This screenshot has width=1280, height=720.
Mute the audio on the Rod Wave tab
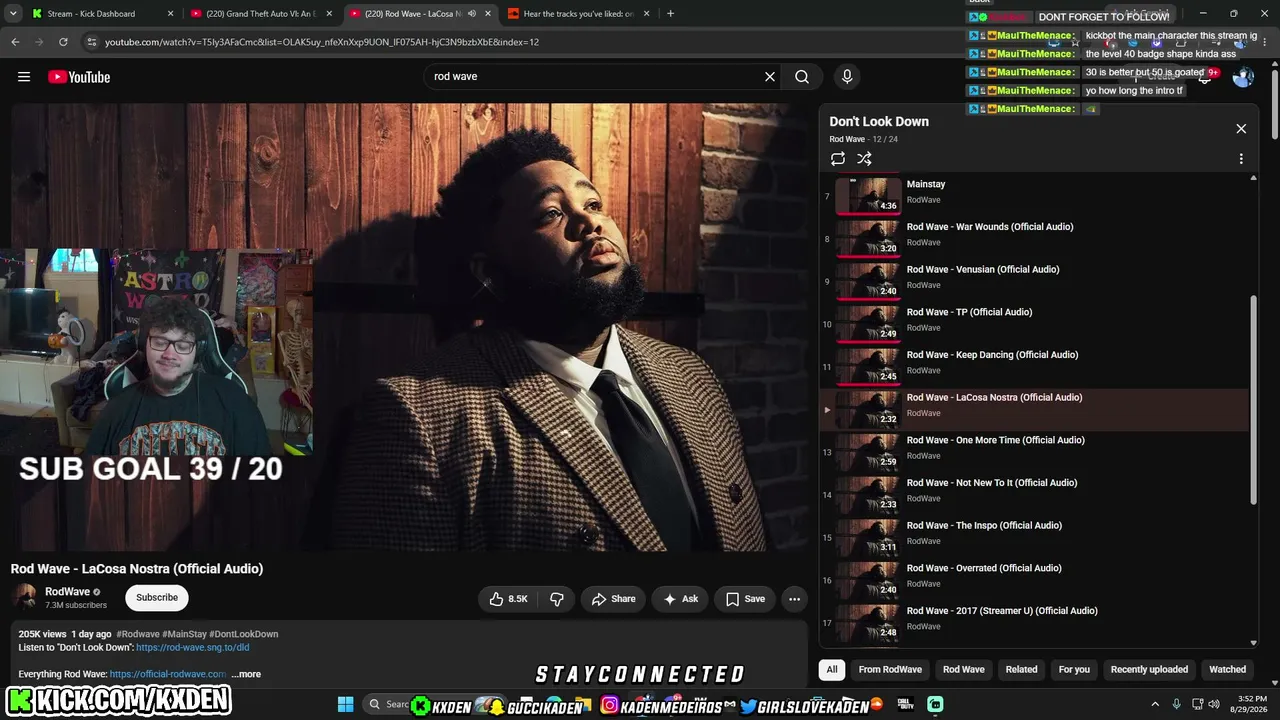[472, 14]
